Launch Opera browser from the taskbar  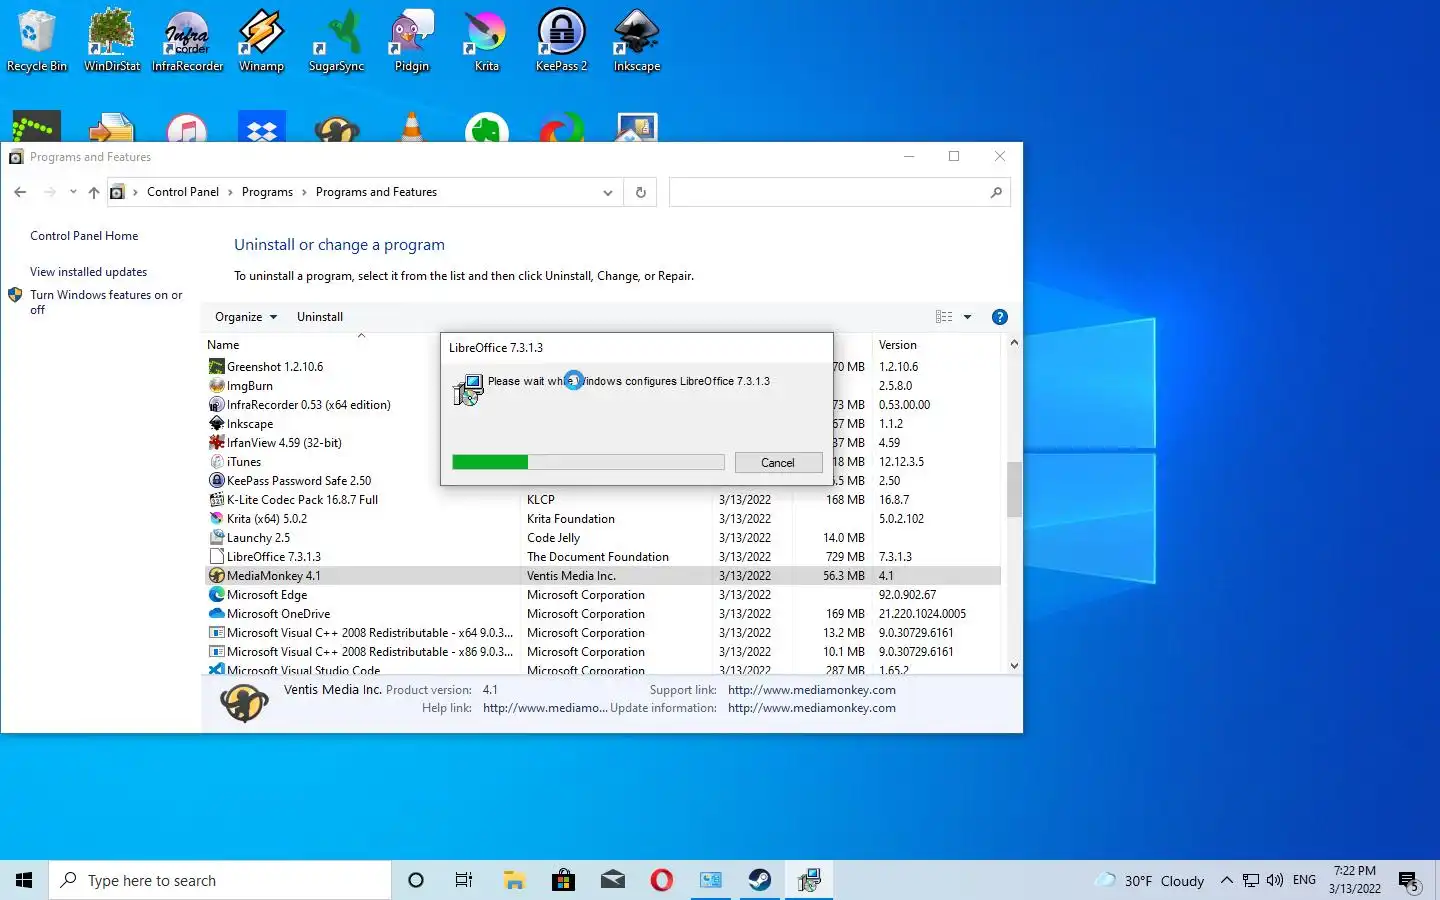pos(661,880)
